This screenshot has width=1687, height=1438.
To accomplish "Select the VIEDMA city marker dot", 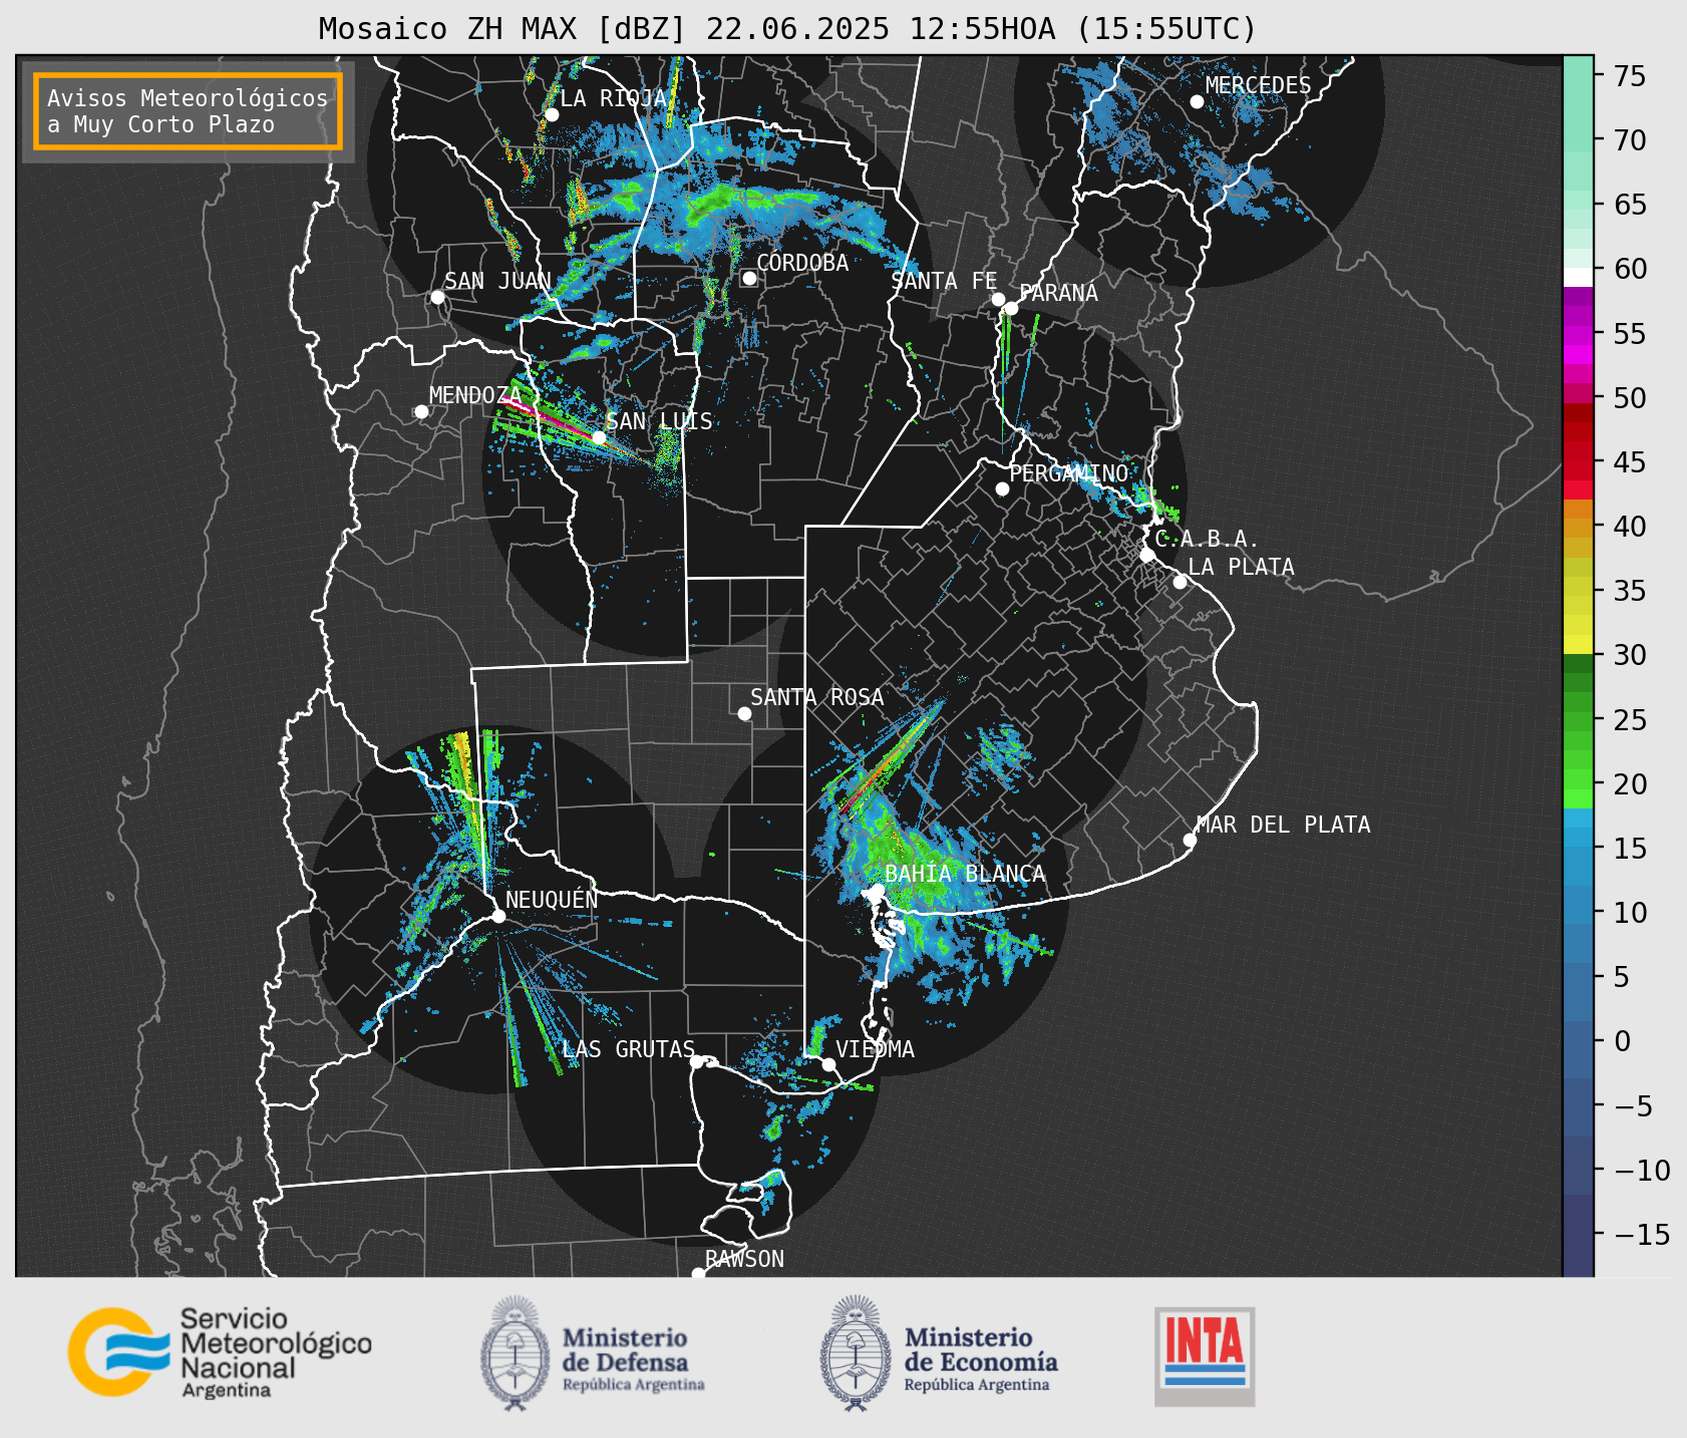I will (x=829, y=1064).
